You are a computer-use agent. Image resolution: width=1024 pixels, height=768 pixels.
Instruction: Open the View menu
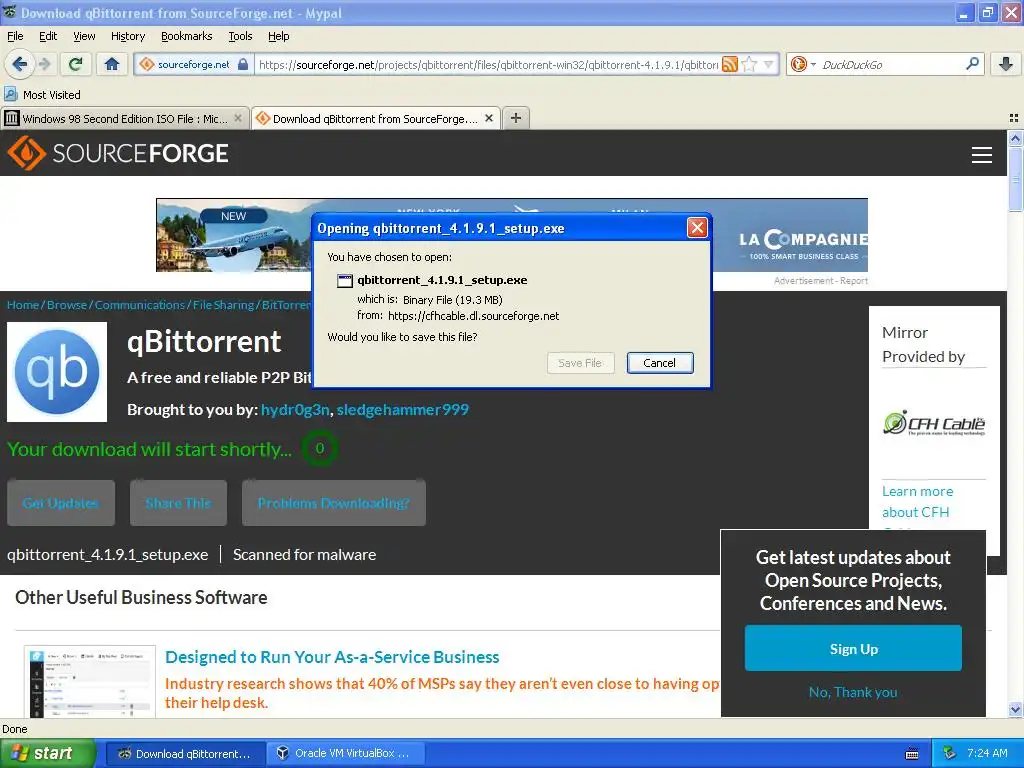[84, 36]
